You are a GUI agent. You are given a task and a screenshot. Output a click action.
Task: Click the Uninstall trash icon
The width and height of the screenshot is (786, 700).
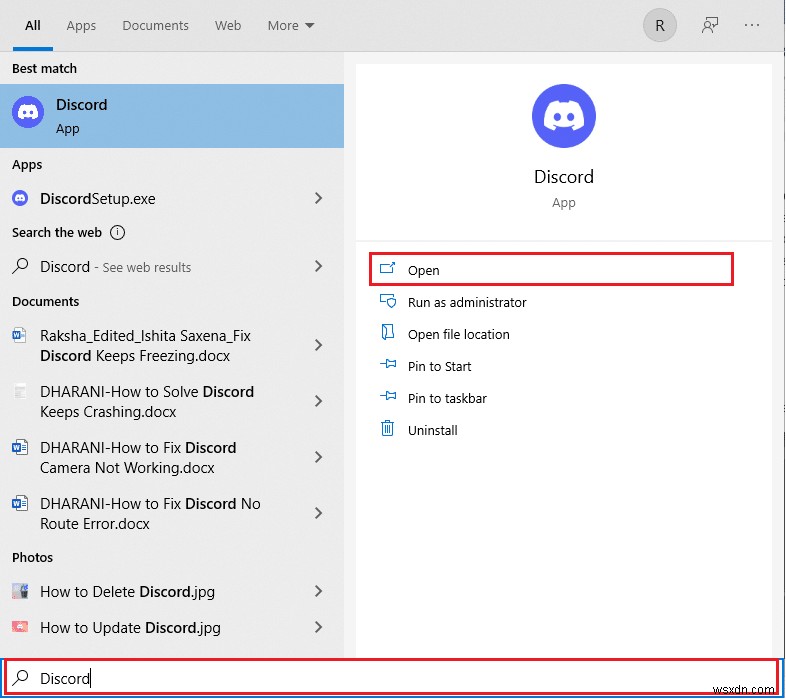tap(388, 429)
